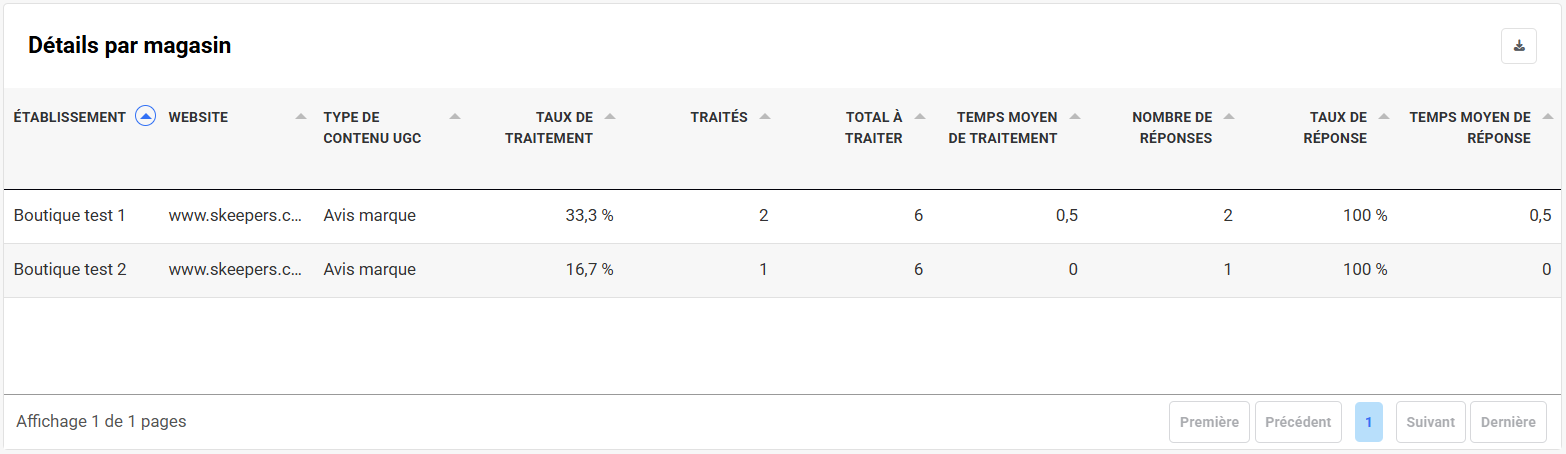The image size is (1566, 454).
Task: Click the Précédent pagination button
Action: point(1298,422)
